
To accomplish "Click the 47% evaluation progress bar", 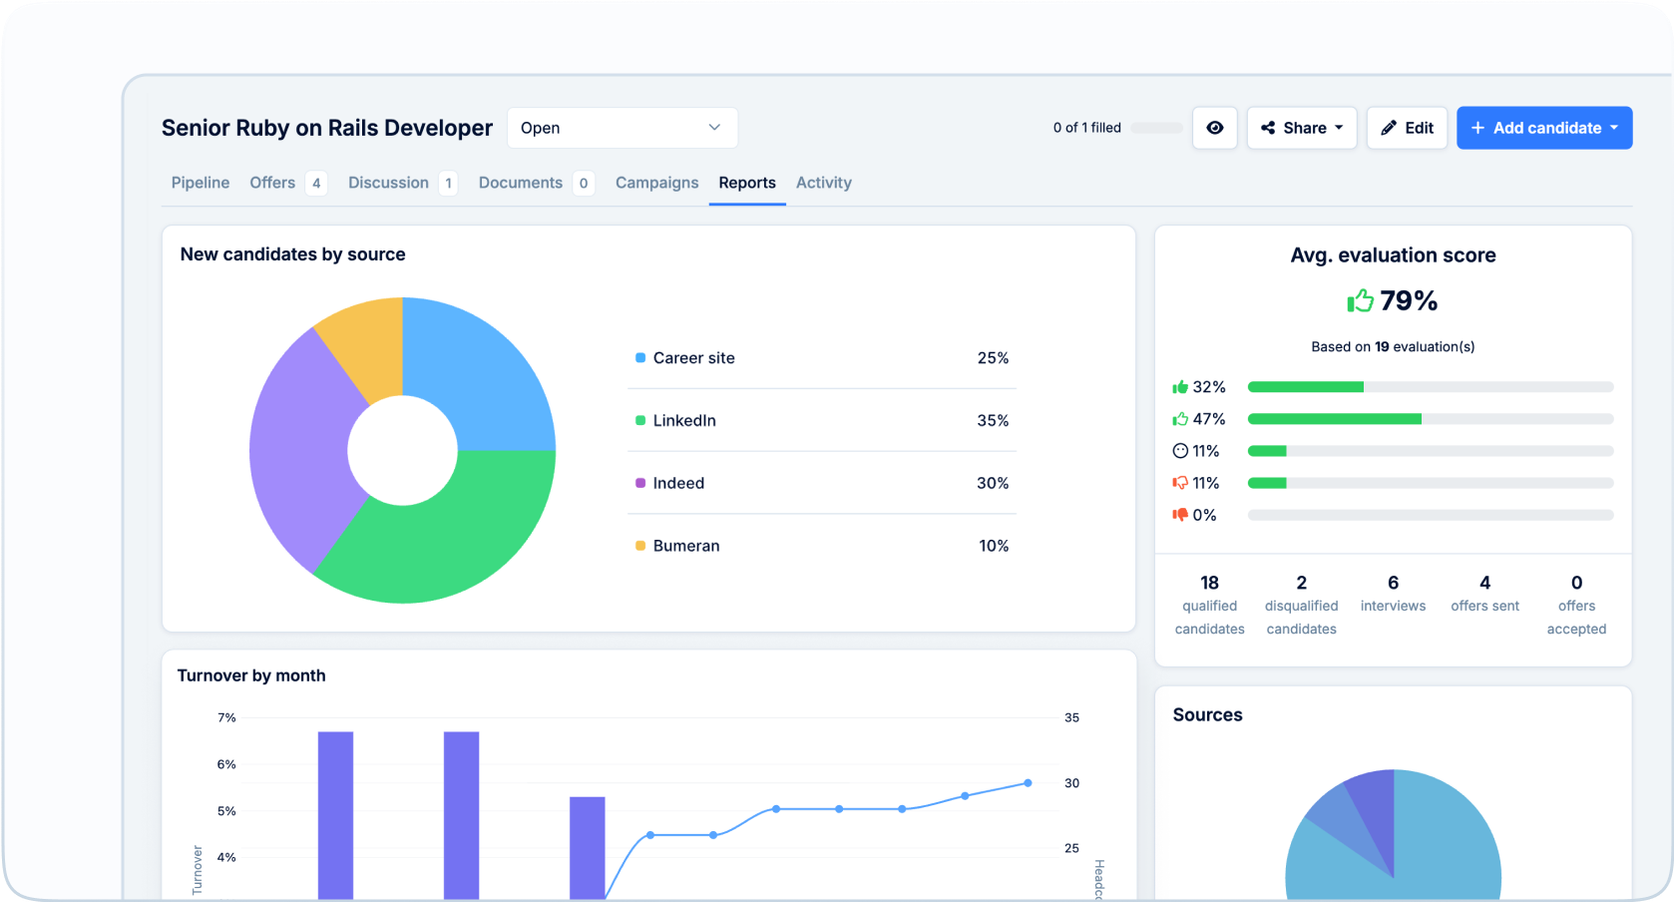I will point(1430,419).
